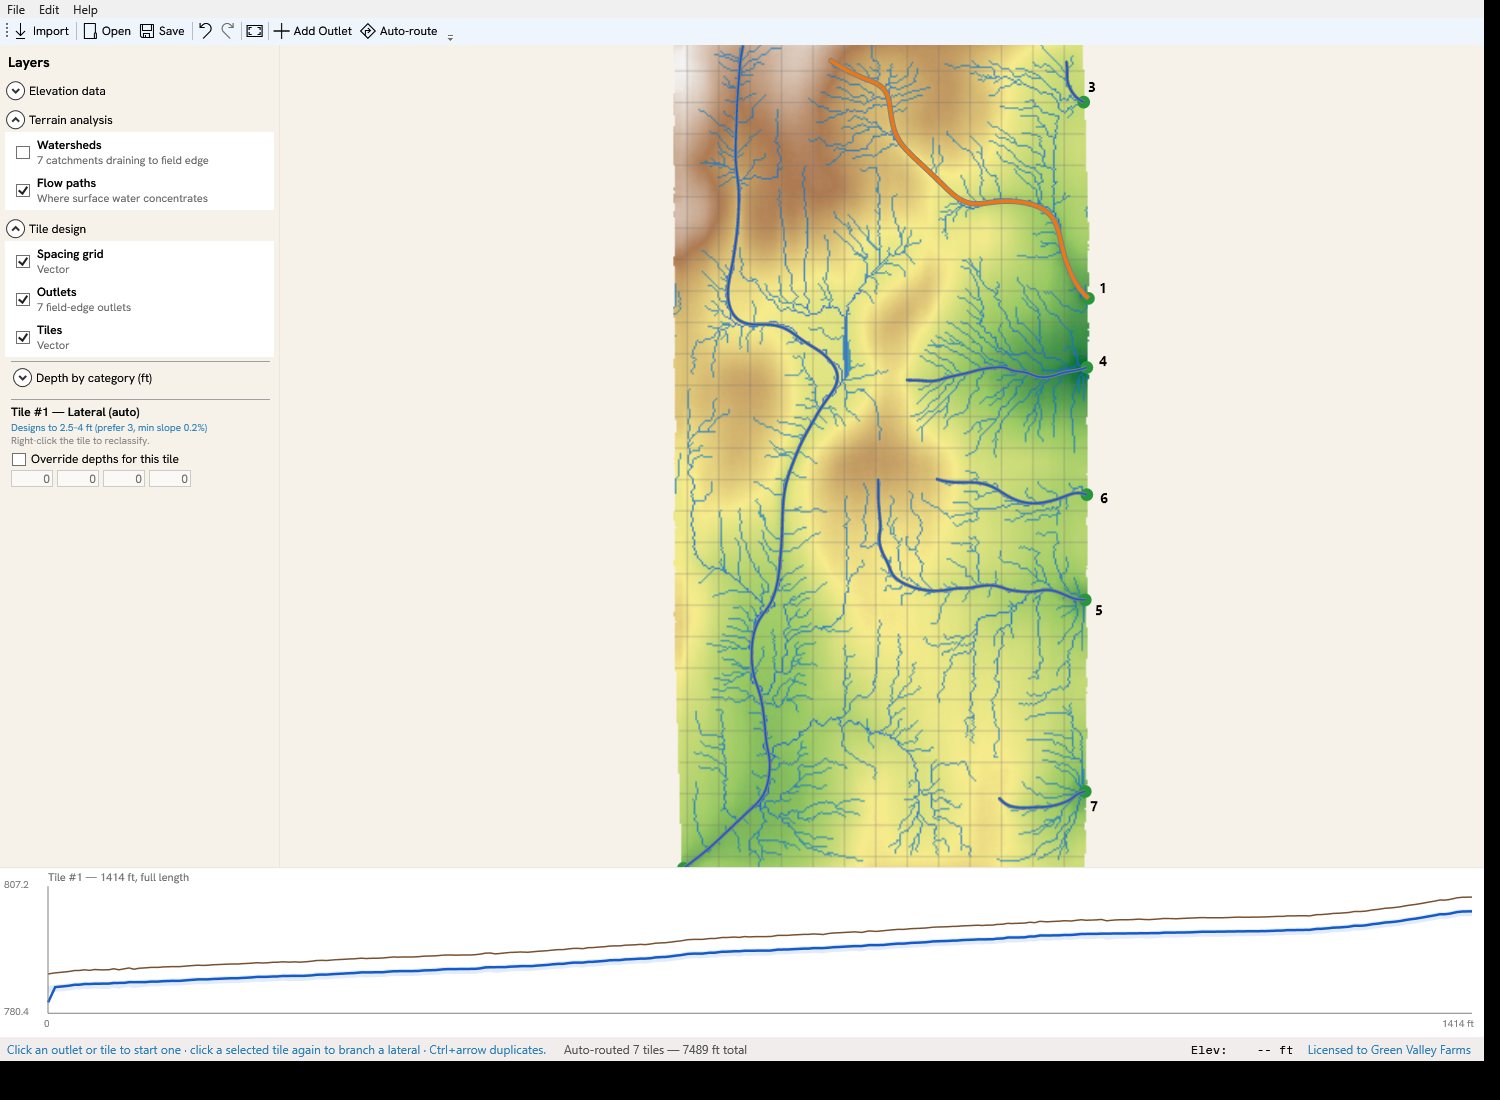Click the '7 catchments draining to field edge' text
This screenshot has width=1500, height=1100.
pyautogui.click(x=123, y=160)
